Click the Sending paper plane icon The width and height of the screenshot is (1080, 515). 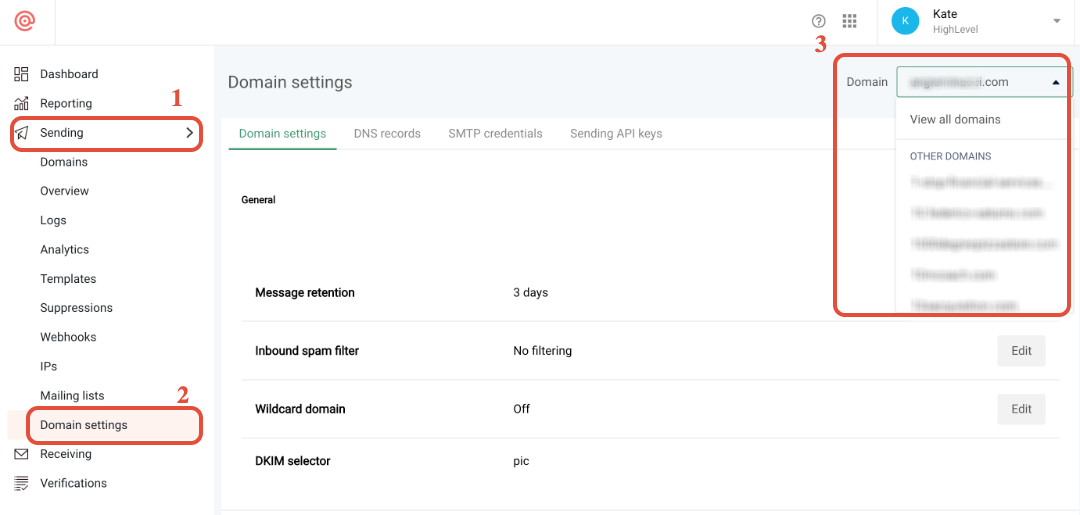coord(21,133)
